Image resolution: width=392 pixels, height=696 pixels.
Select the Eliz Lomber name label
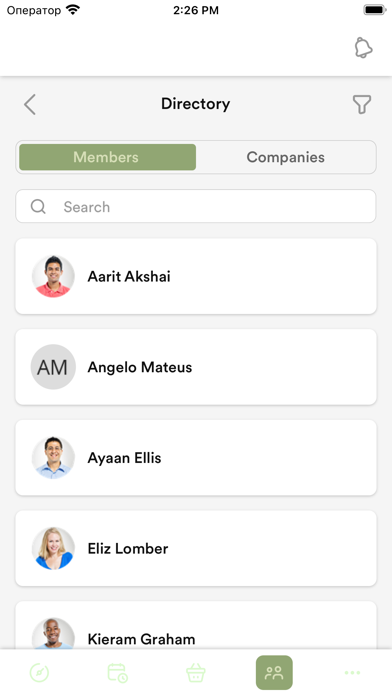click(128, 549)
